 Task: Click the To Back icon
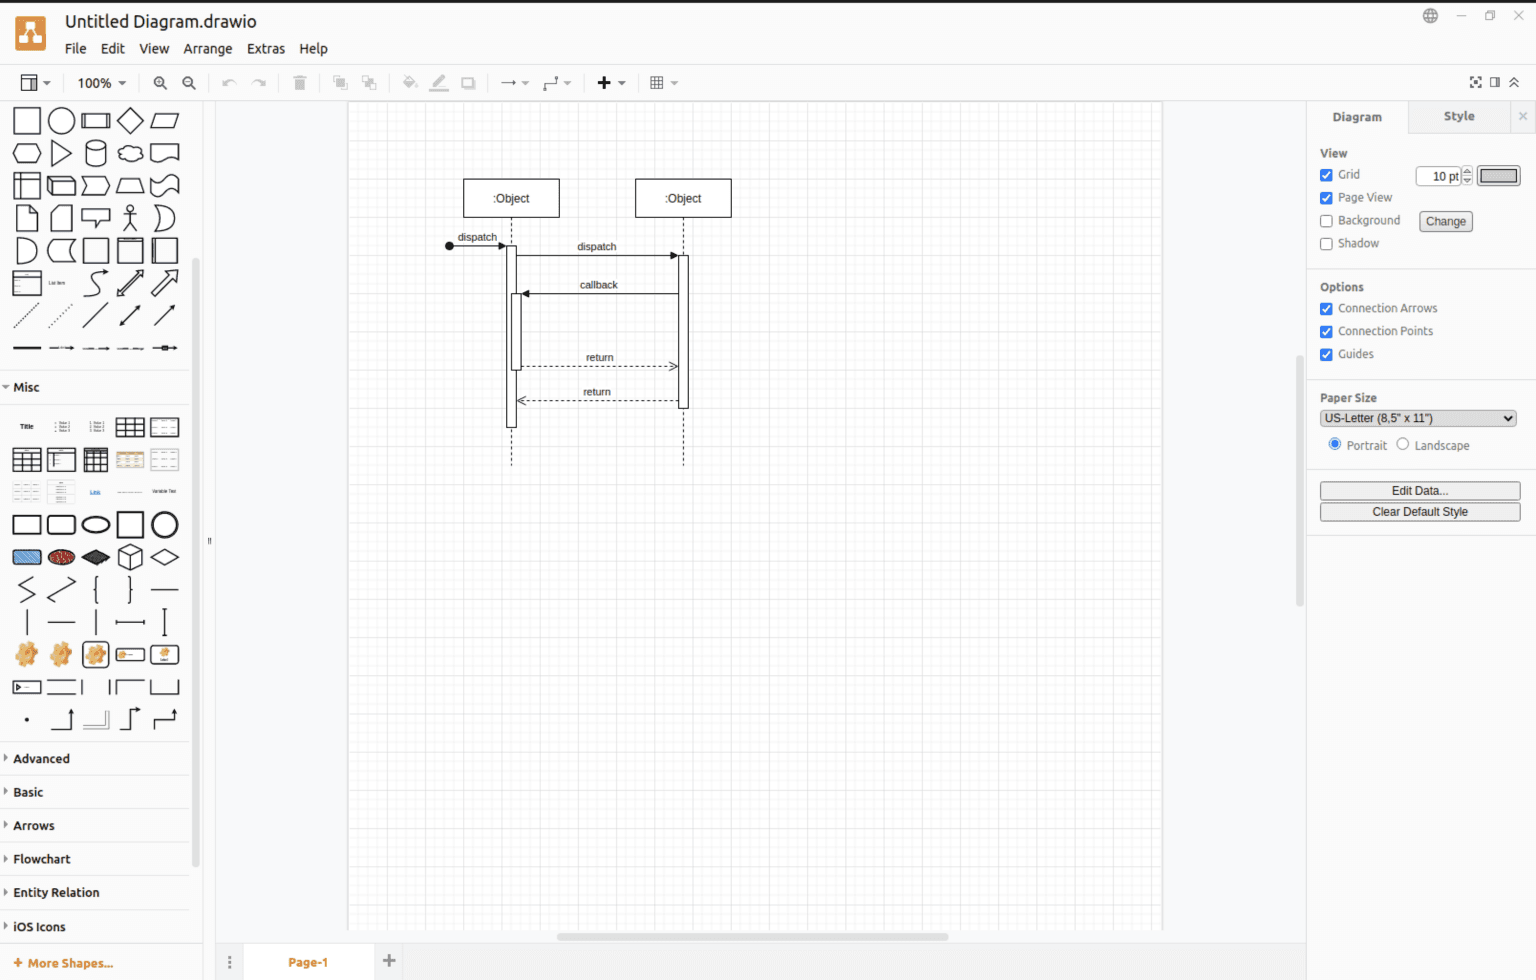pos(369,82)
